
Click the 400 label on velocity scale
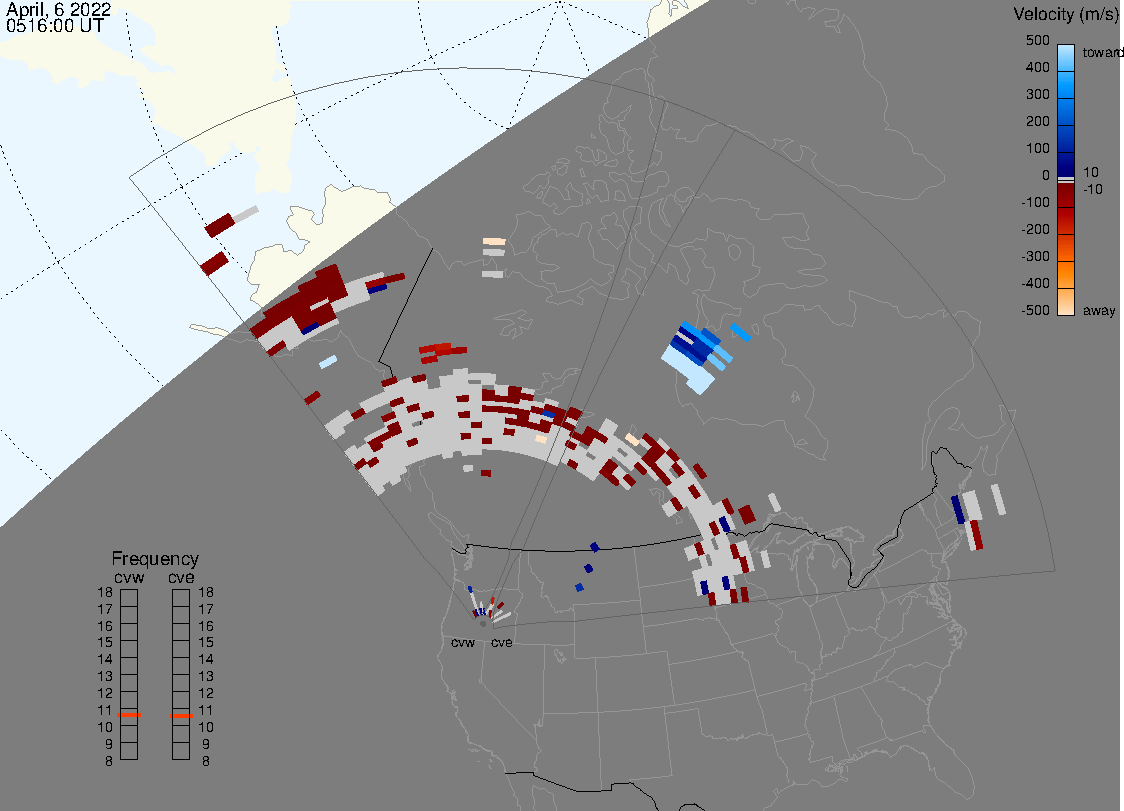pos(1037,67)
